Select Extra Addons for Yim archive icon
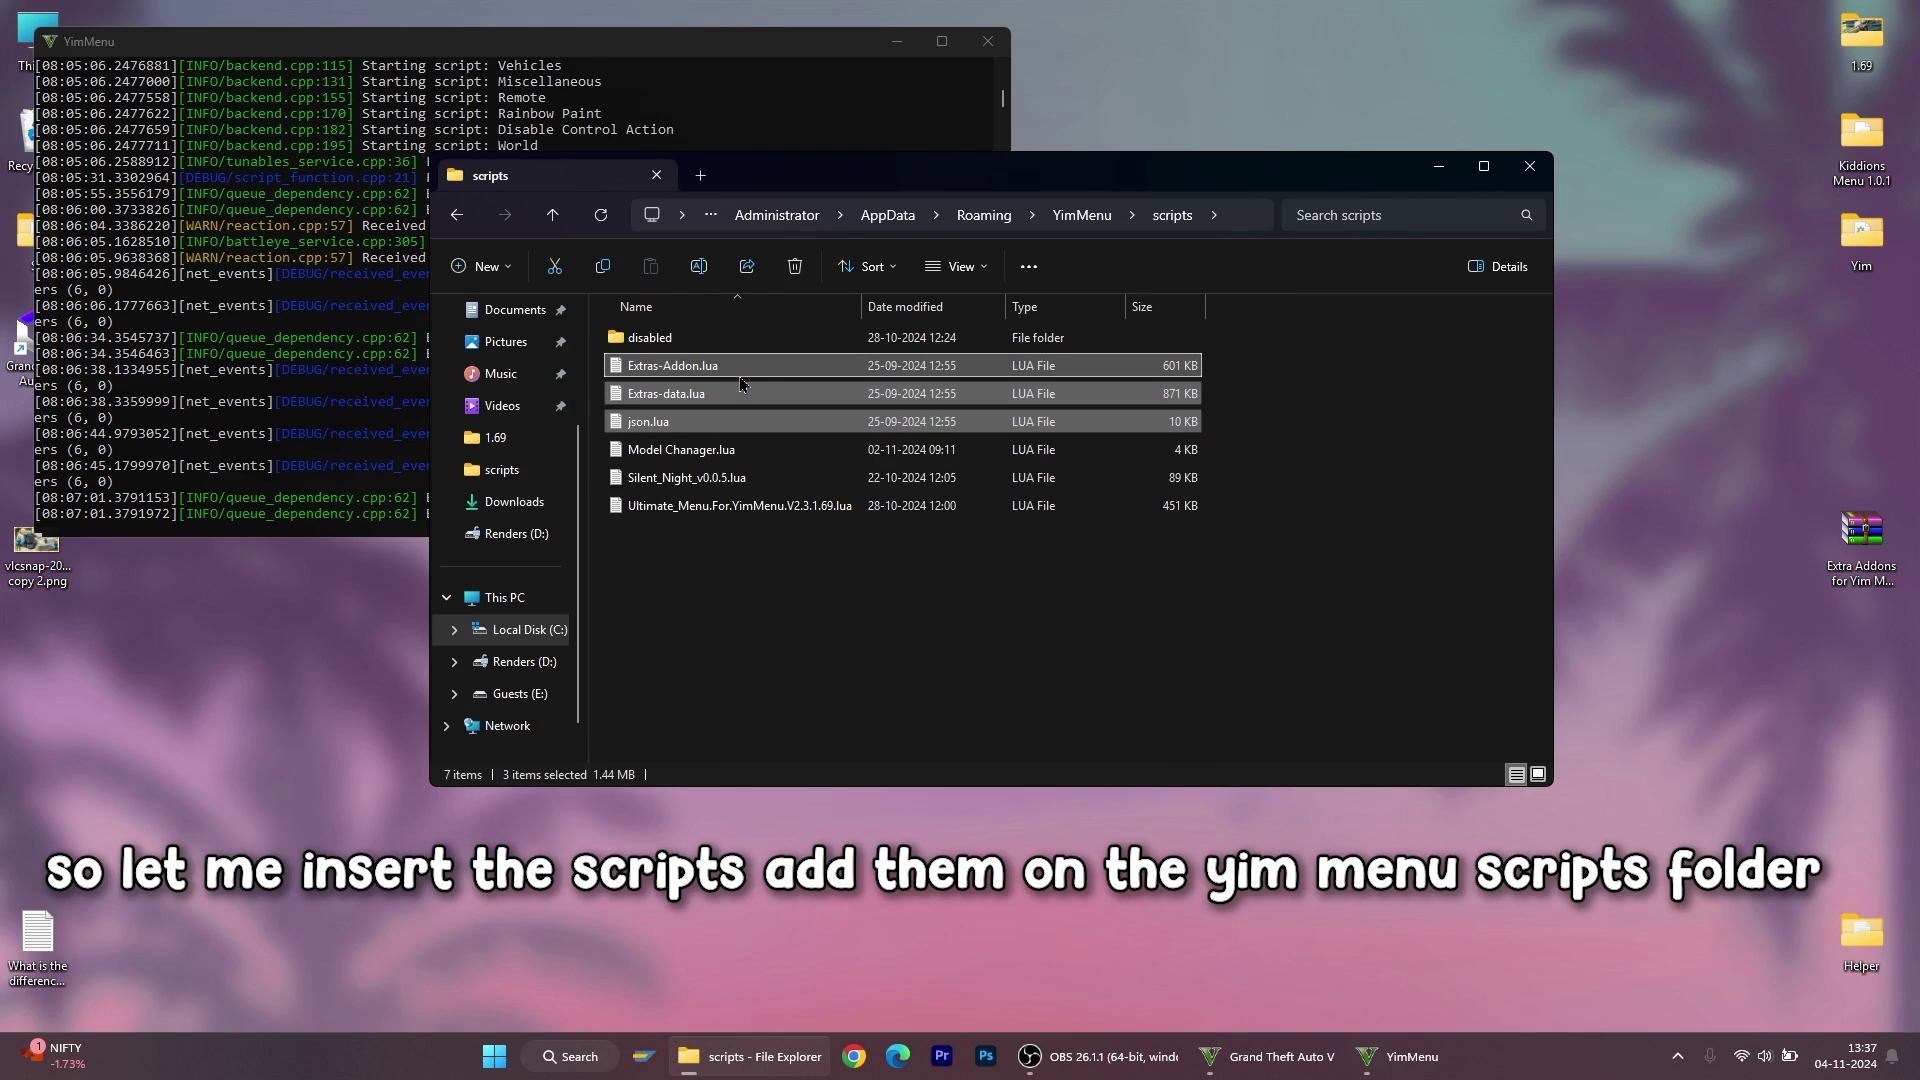 [1861, 549]
